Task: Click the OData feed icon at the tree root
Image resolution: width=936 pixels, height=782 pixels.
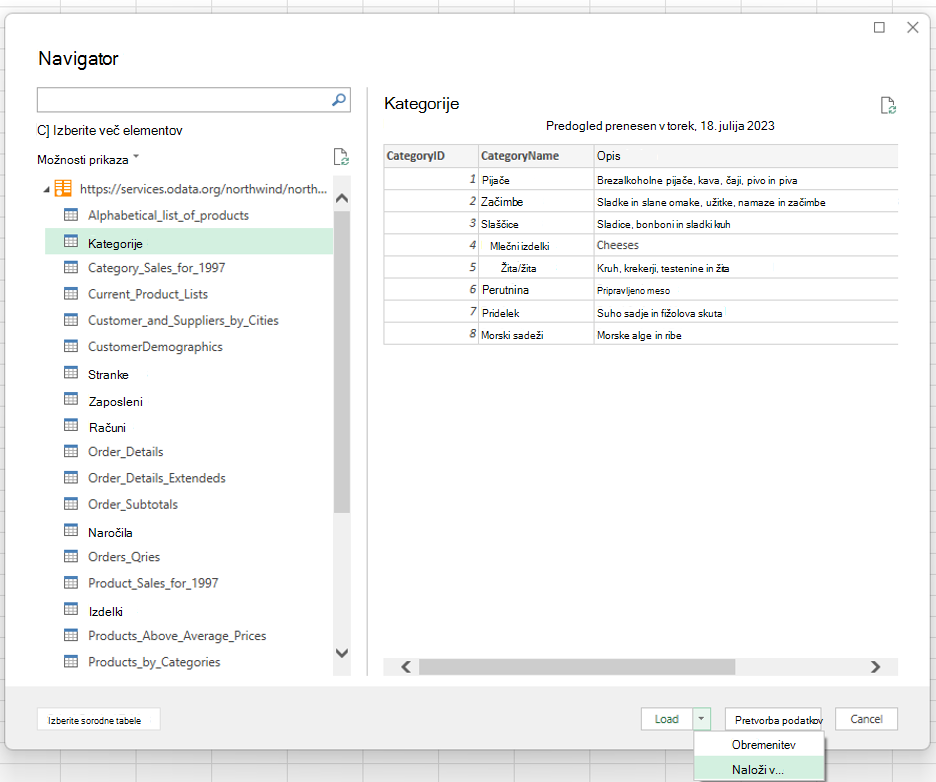Action: (63, 189)
